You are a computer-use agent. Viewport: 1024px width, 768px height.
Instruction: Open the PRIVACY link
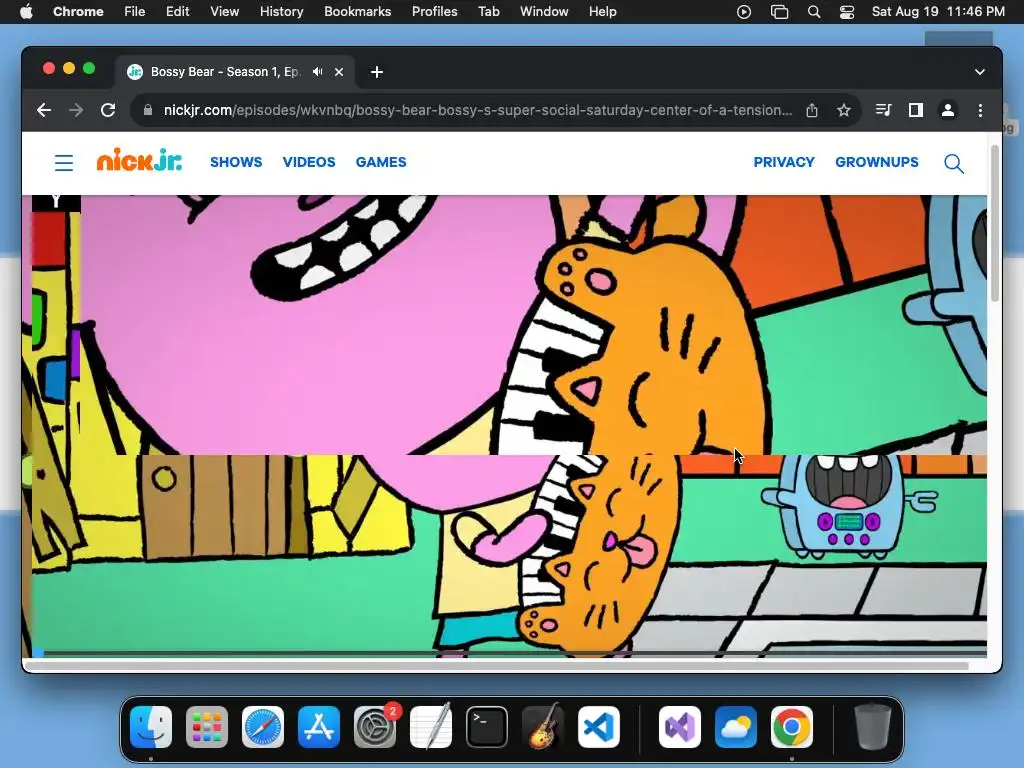pyautogui.click(x=784, y=162)
